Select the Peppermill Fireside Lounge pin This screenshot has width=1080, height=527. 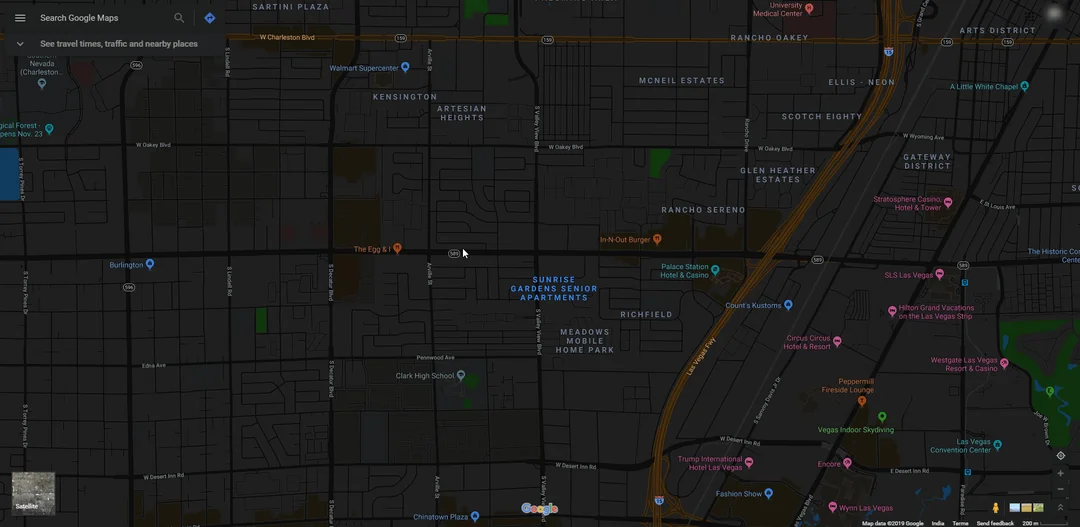(x=861, y=400)
